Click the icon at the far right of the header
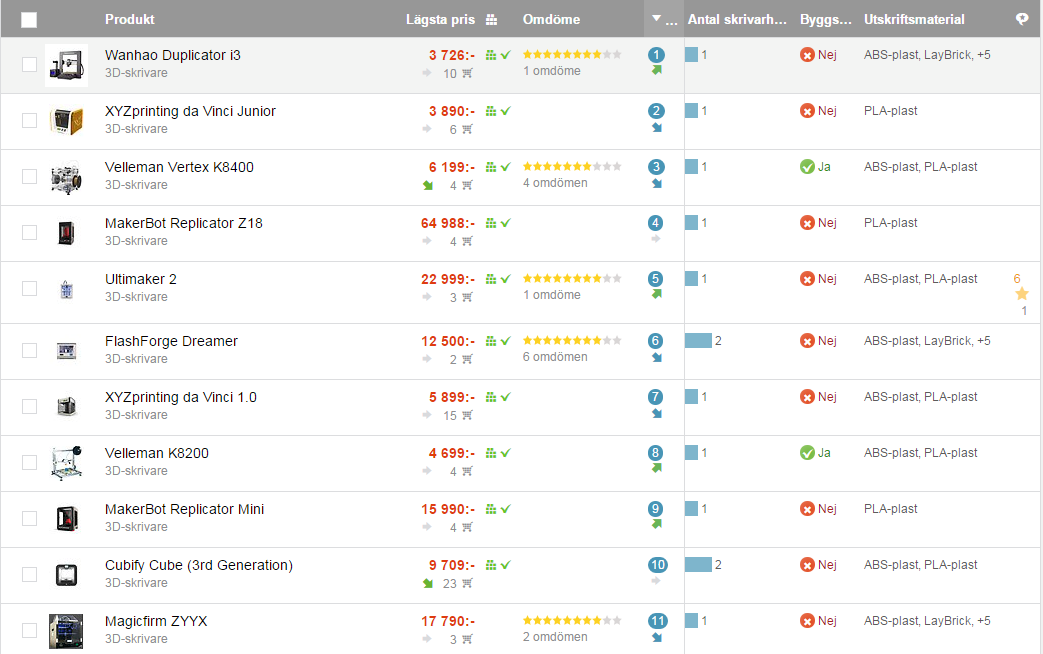Screen dimensions: 1043x654 click(x=1022, y=19)
